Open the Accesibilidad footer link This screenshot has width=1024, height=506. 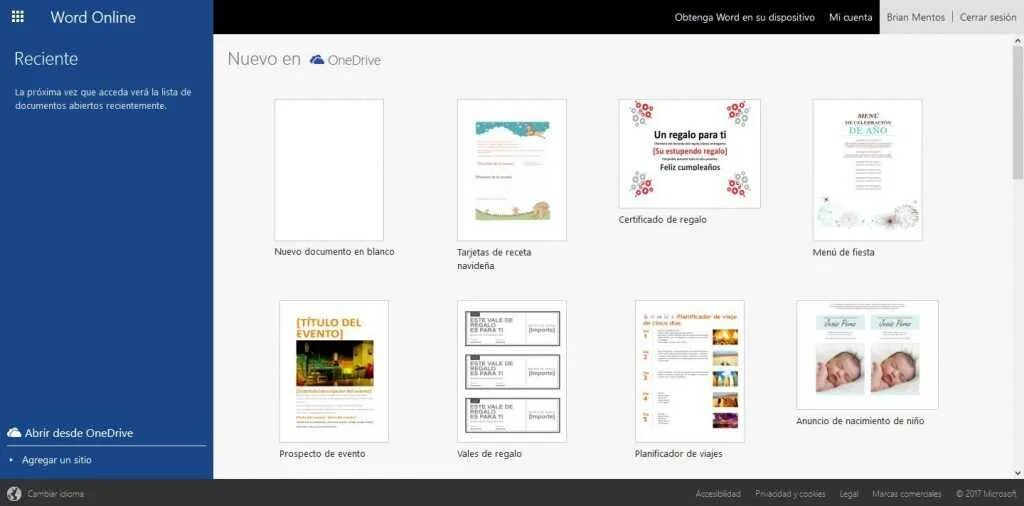point(718,494)
